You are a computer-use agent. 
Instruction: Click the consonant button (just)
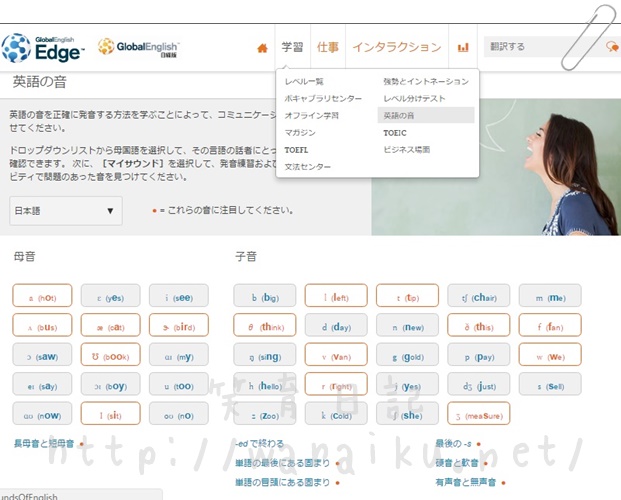pos(479,384)
